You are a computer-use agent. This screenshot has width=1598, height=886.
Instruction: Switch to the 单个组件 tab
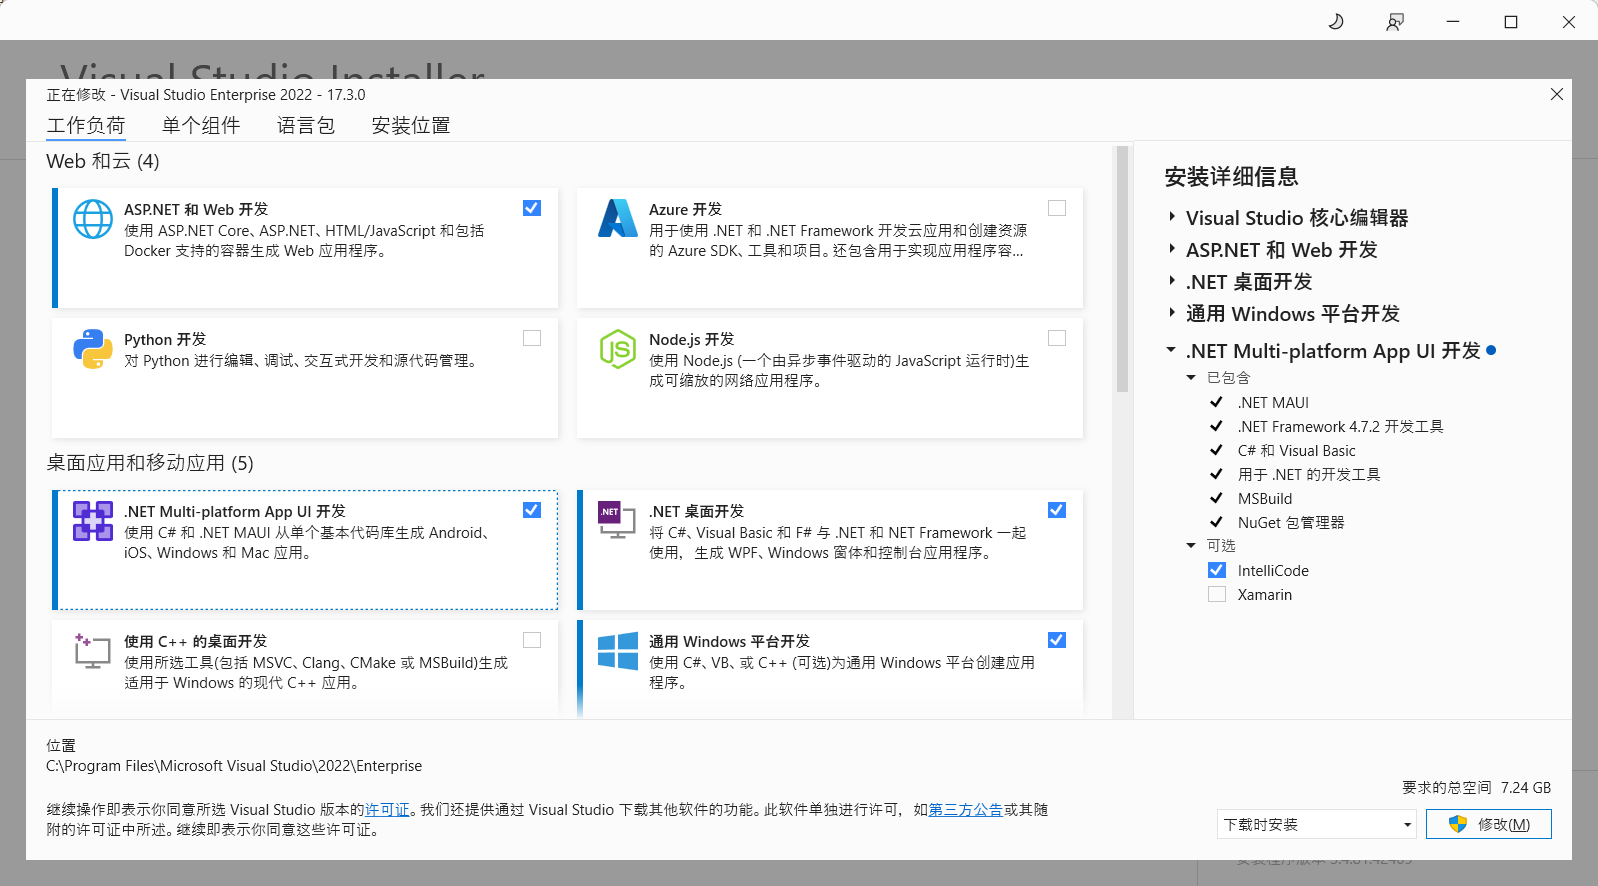(201, 125)
